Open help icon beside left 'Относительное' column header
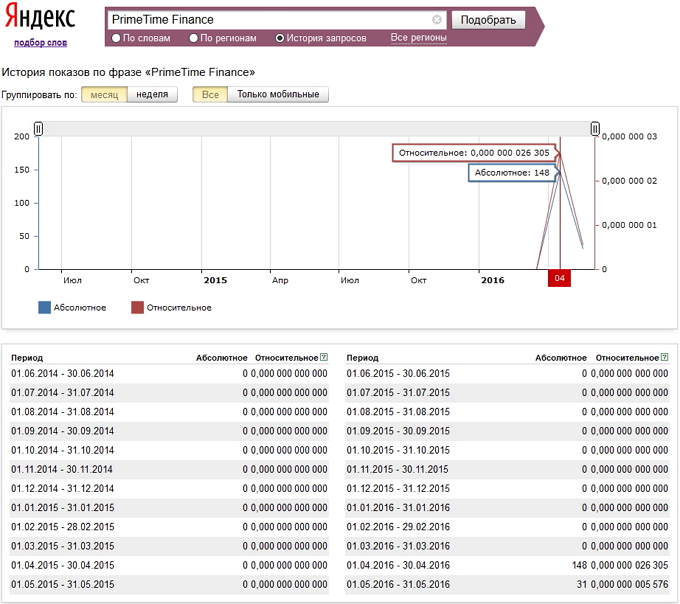680x604 pixels. pyautogui.click(x=324, y=357)
